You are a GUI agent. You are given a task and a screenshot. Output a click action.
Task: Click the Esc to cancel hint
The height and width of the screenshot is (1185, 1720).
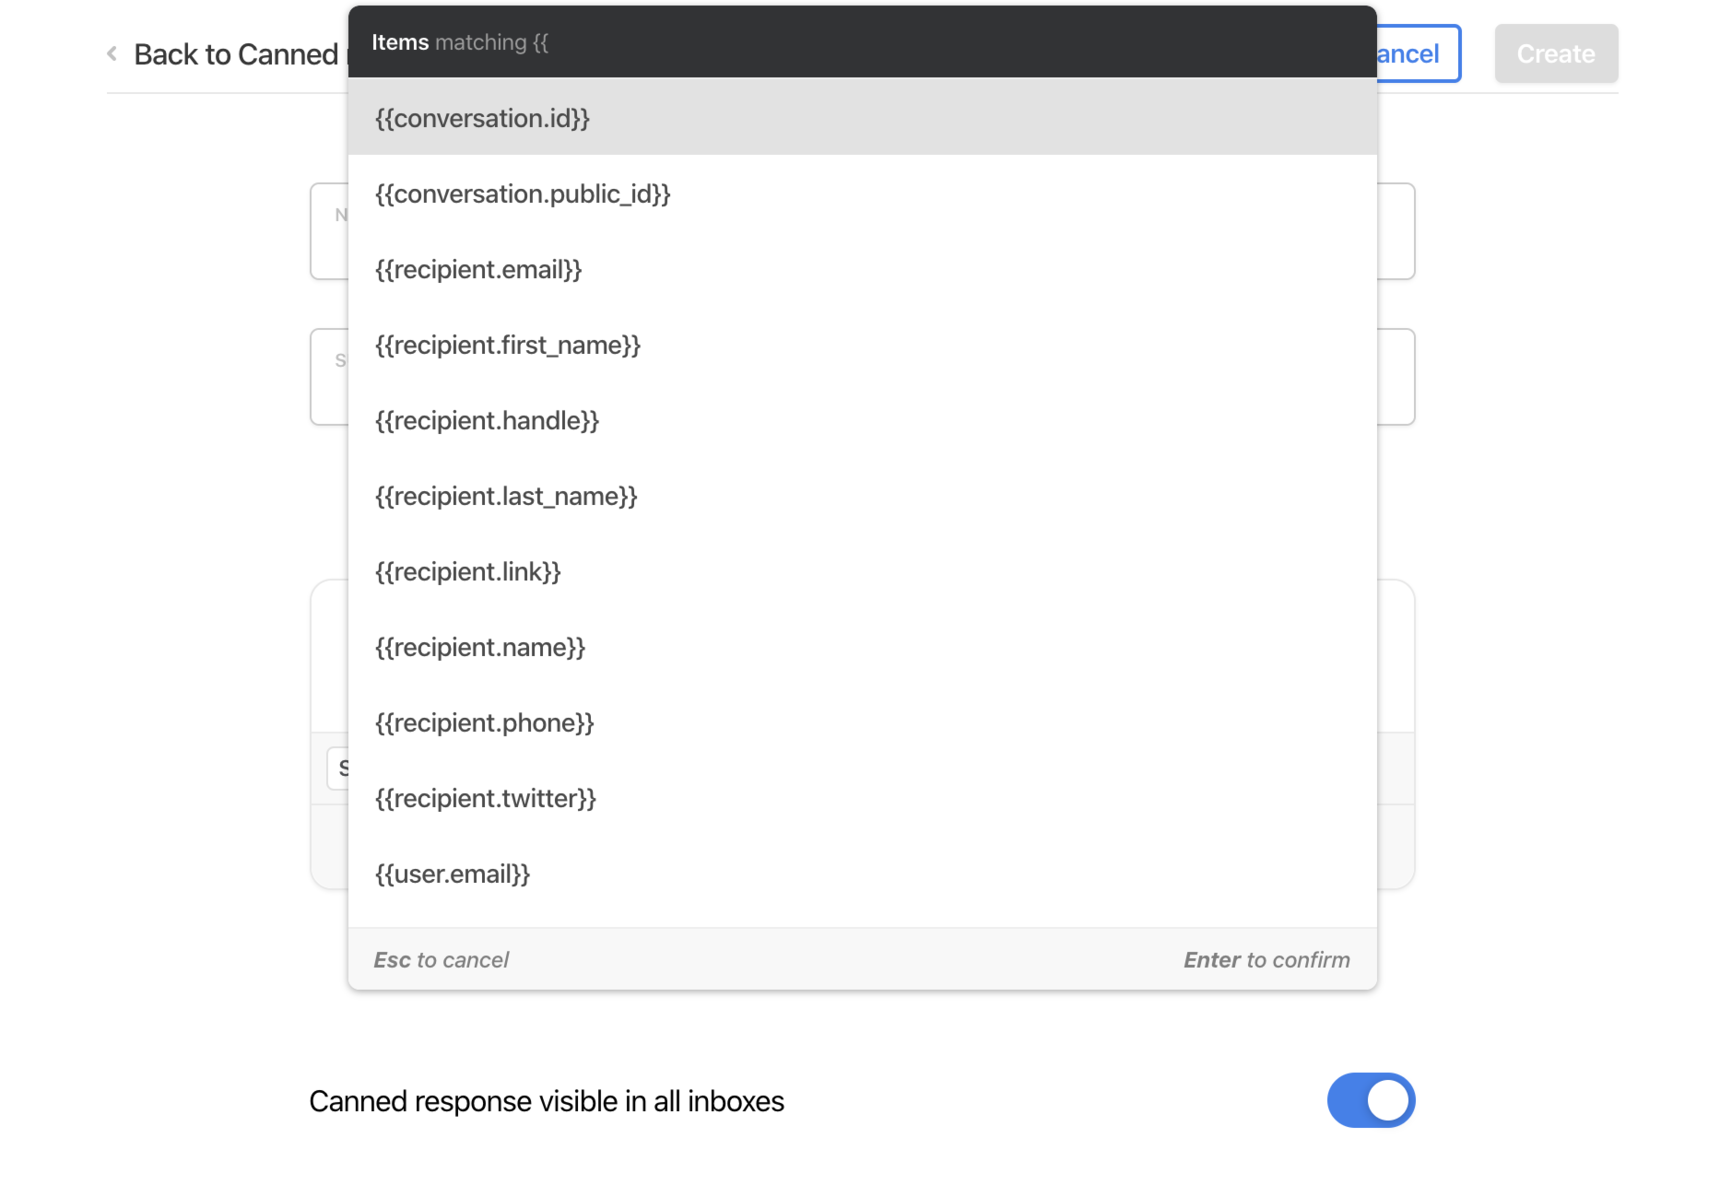click(441, 960)
